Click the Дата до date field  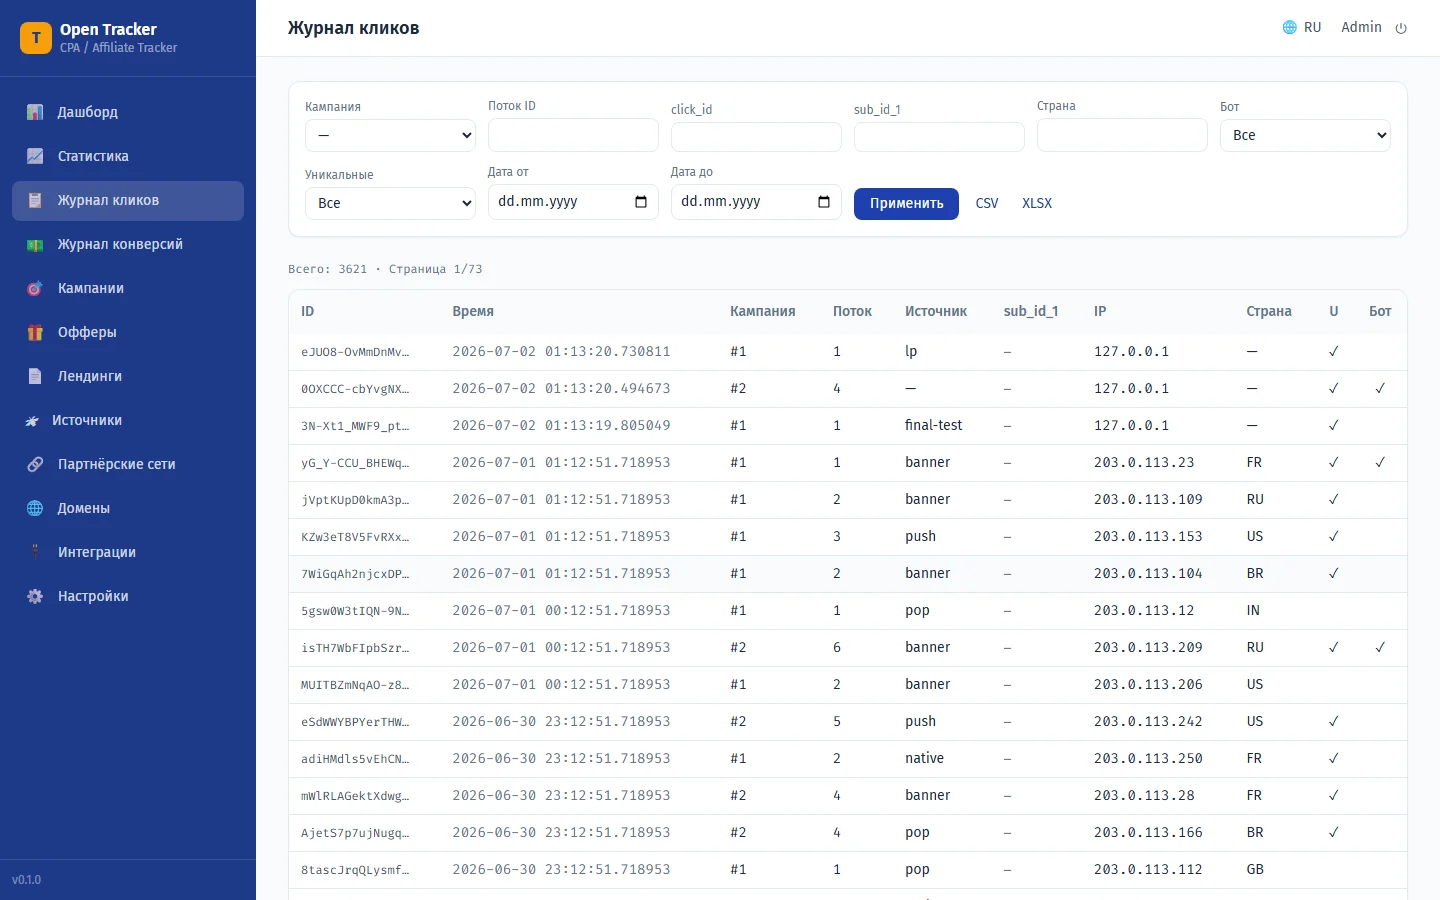(756, 202)
